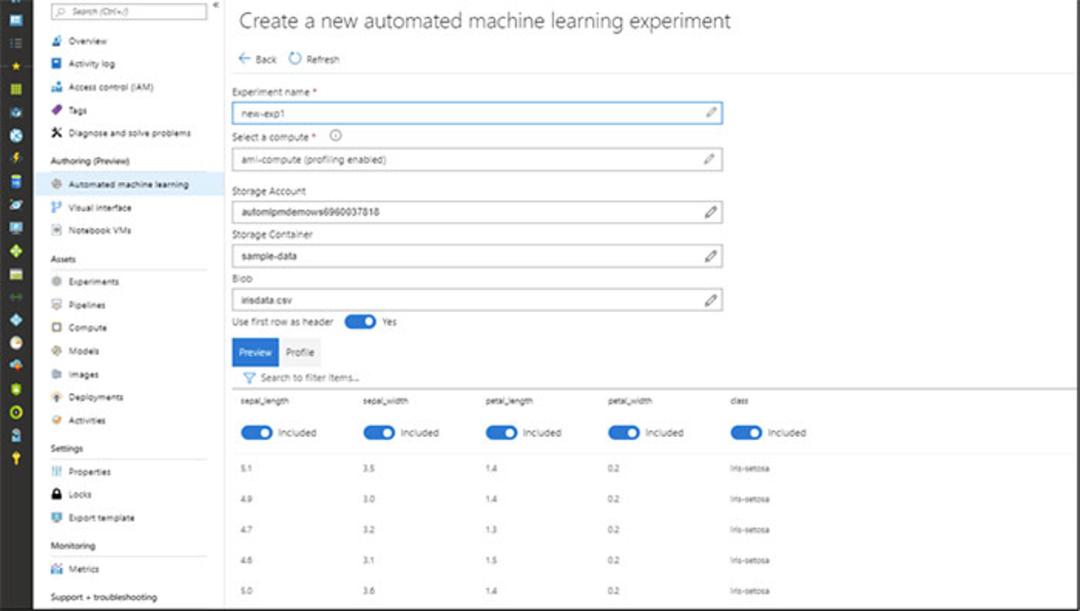Toggle class column Included switch
Screen dimensions: 1080x611
746,433
